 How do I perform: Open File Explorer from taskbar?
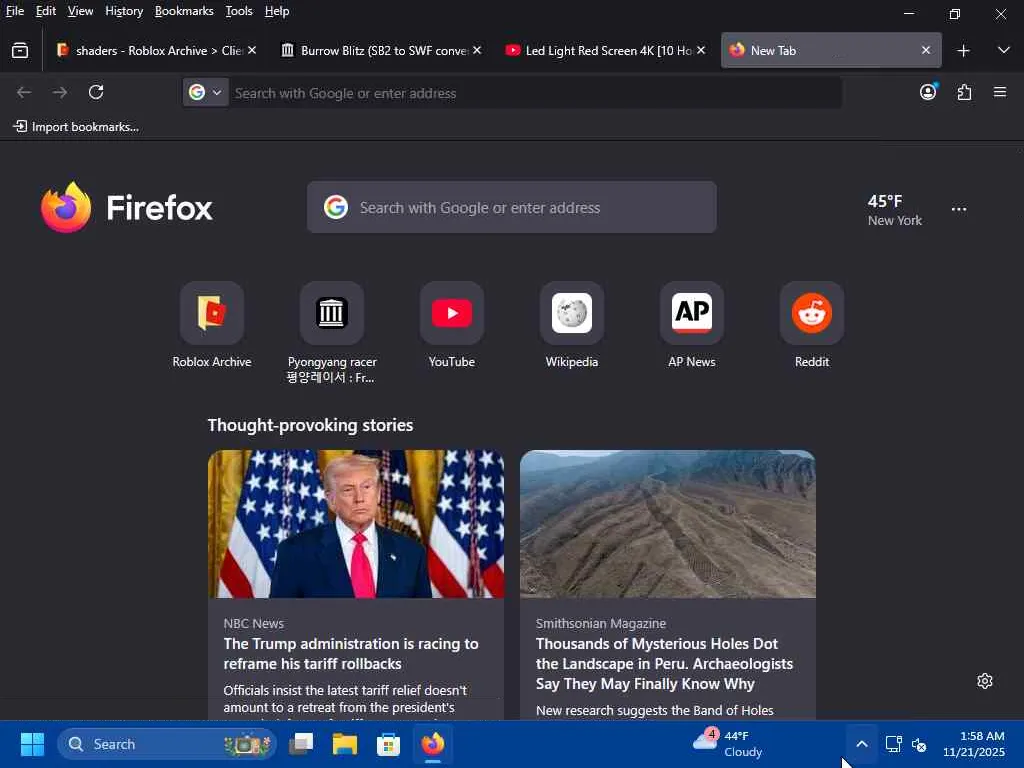coord(345,744)
